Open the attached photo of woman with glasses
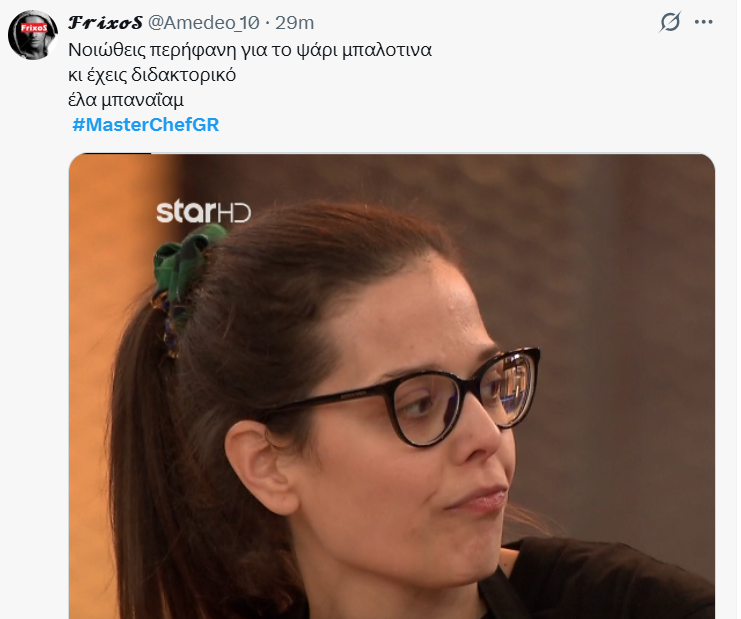 (392, 386)
